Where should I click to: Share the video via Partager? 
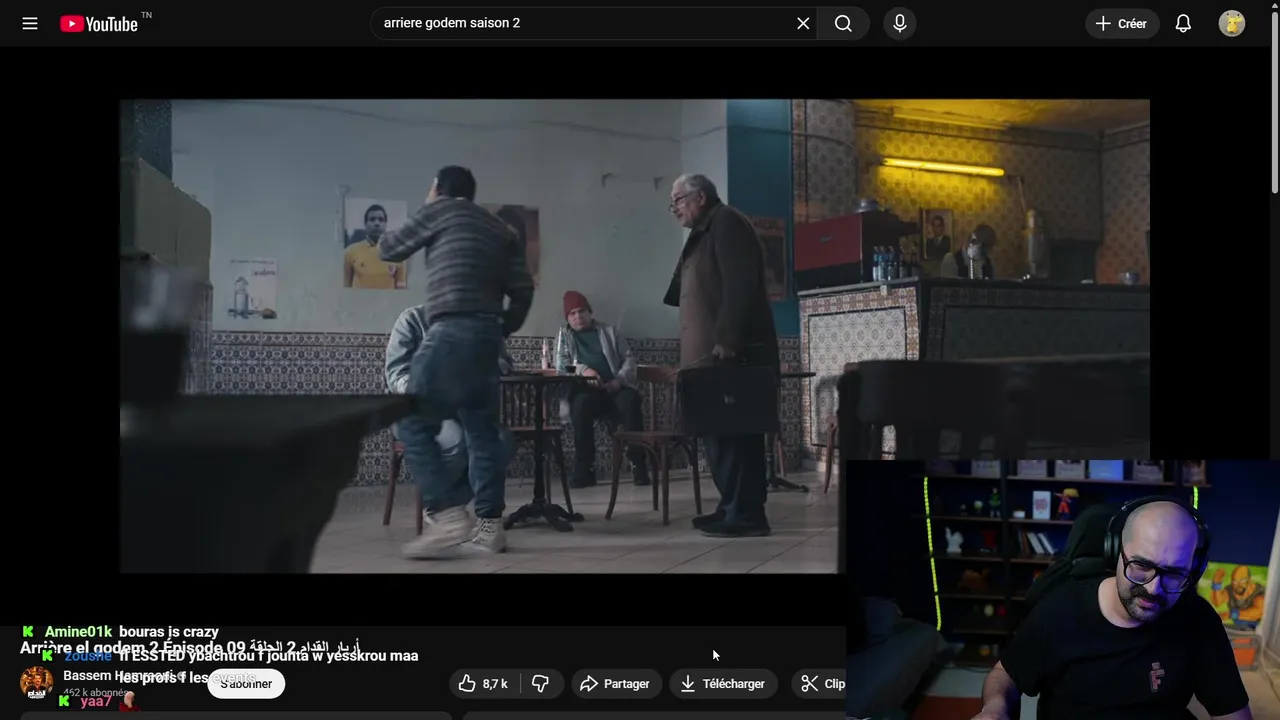pyautogui.click(x=616, y=684)
